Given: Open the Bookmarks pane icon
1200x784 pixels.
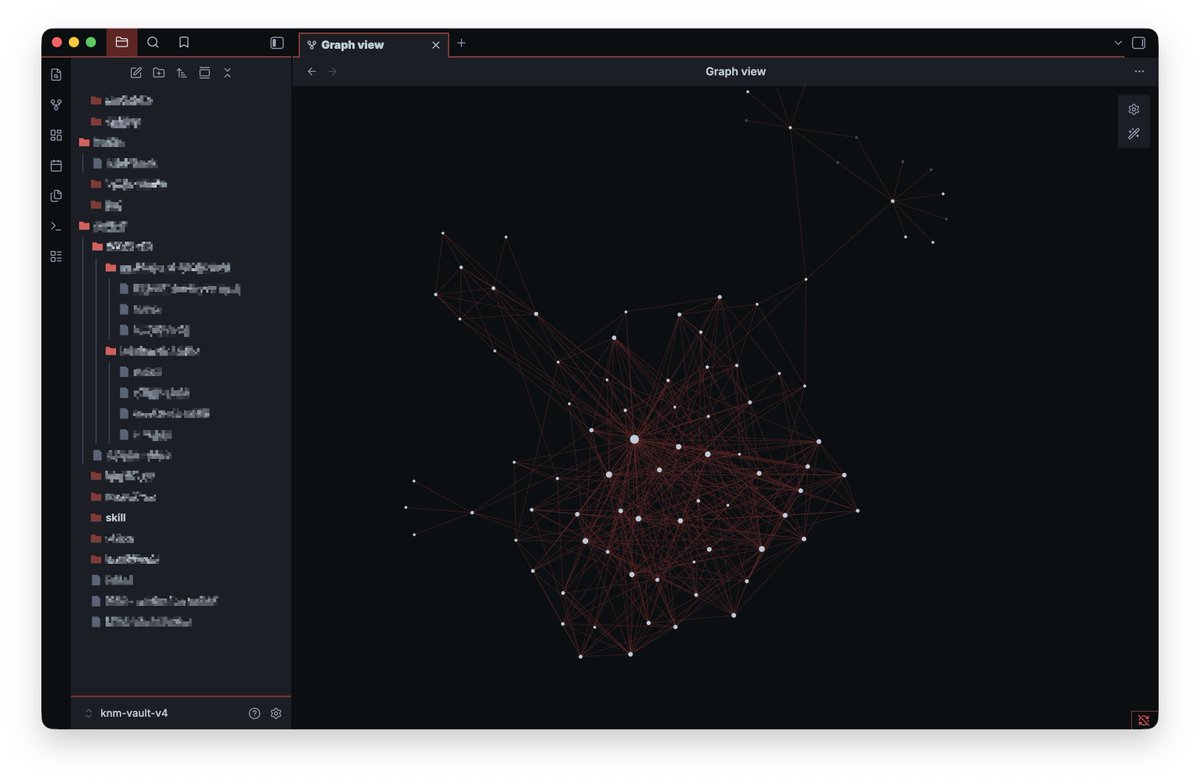Looking at the screenshot, I should point(184,42).
